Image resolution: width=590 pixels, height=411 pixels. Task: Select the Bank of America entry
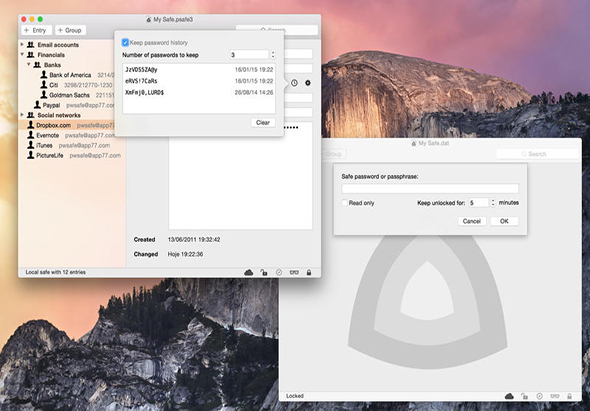click(71, 75)
